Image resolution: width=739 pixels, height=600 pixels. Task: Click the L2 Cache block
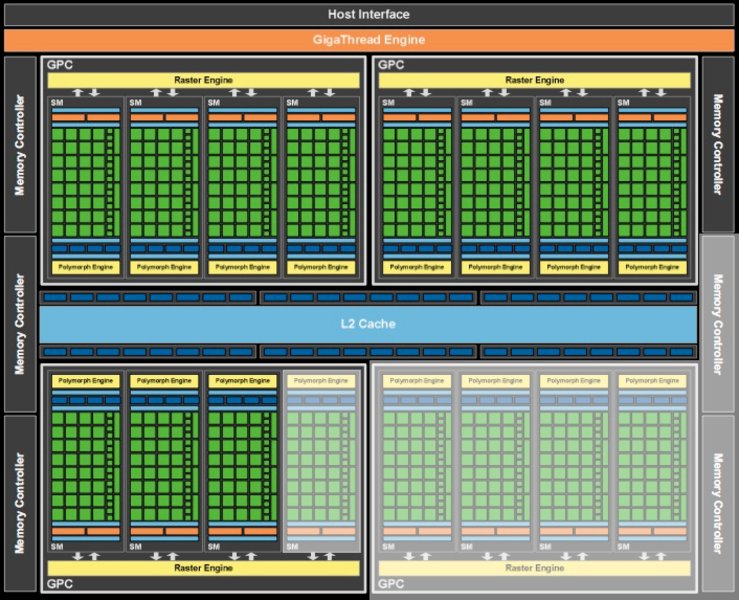point(368,324)
